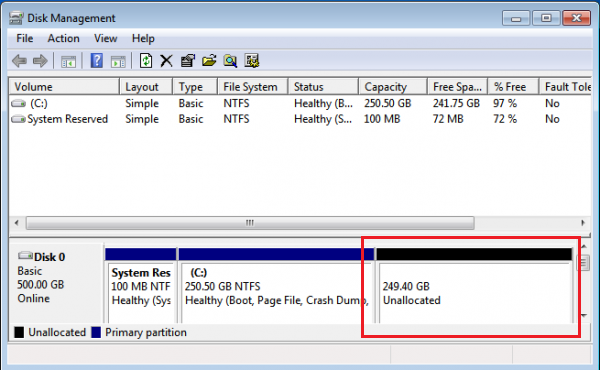Click the Unallocated legend label
Image resolution: width=600 pixels, height=370 pixels.
tap(57, 332)
